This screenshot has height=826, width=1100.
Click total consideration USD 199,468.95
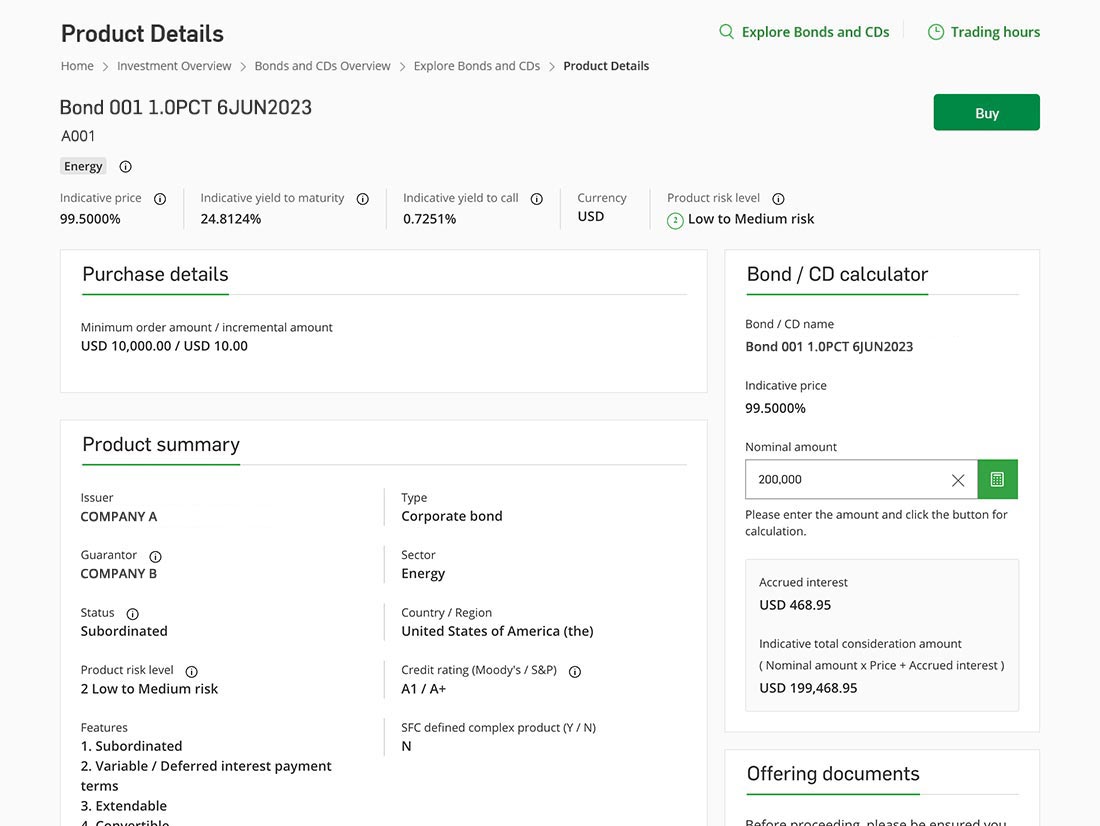pos(808,688)
